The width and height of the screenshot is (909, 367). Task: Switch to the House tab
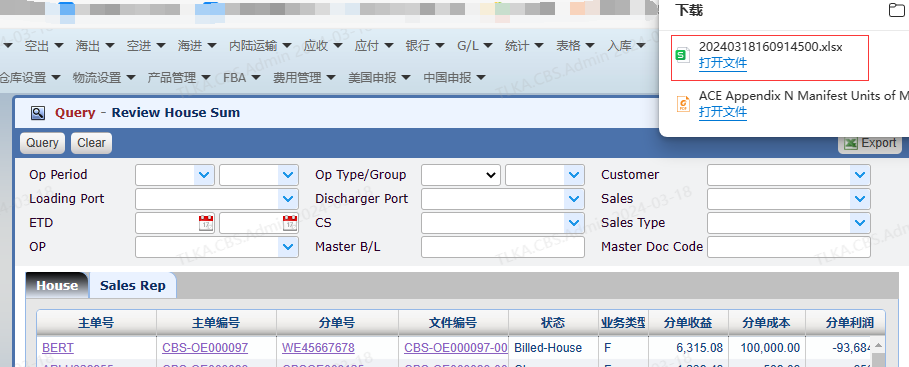[57, 285]
